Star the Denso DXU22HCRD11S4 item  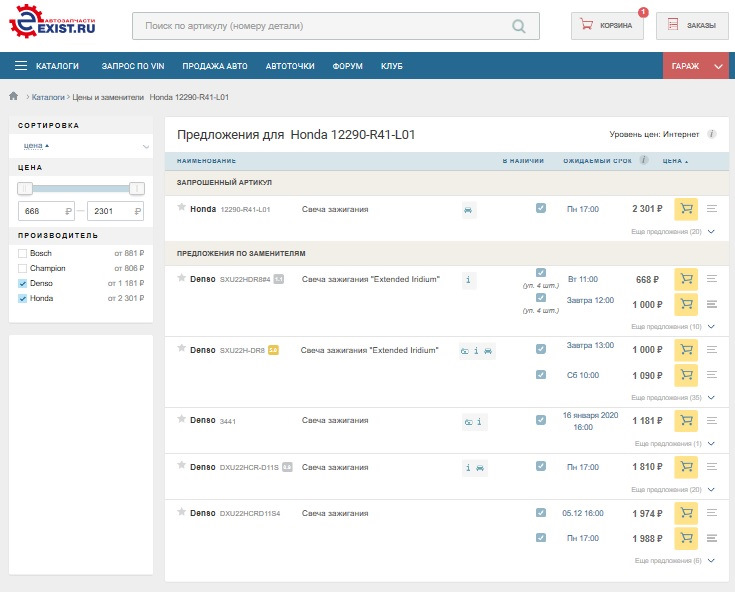click(x=181, y=511)
